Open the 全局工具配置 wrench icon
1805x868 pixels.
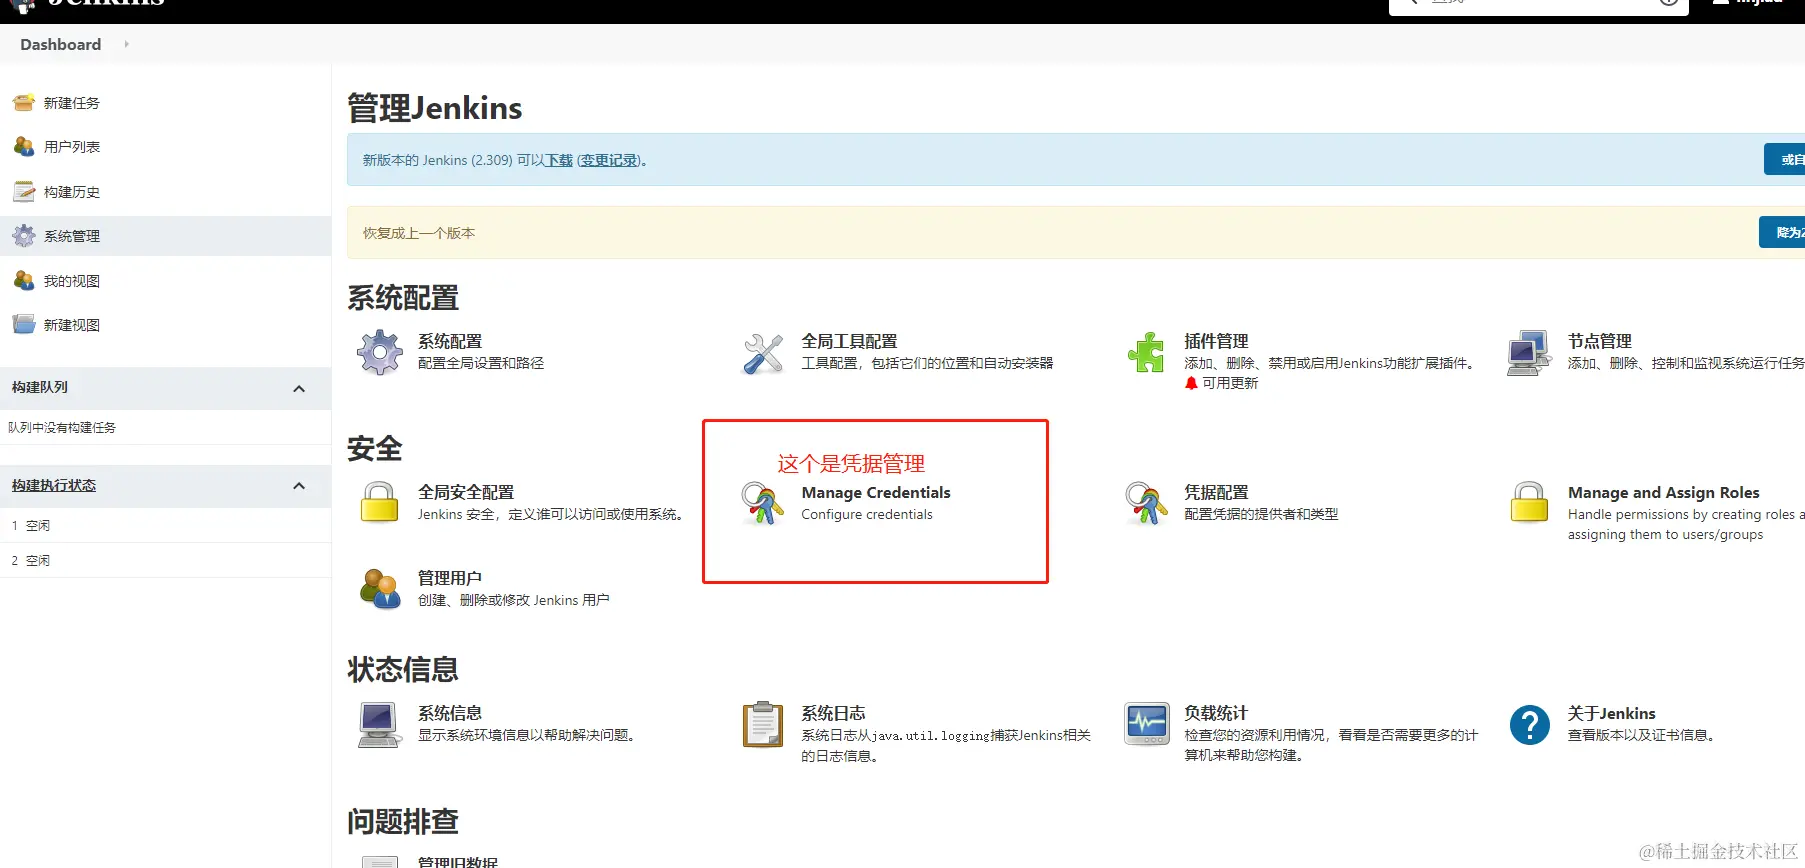click(x=763, y=353)
